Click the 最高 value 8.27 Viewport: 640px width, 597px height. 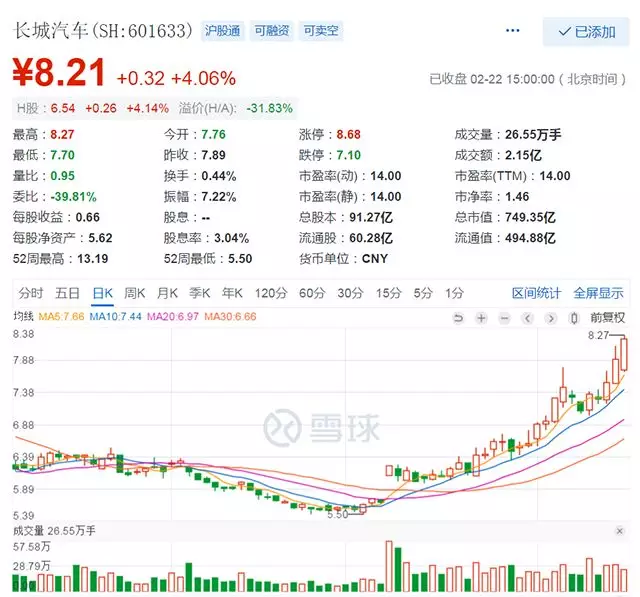click(62, 135)
